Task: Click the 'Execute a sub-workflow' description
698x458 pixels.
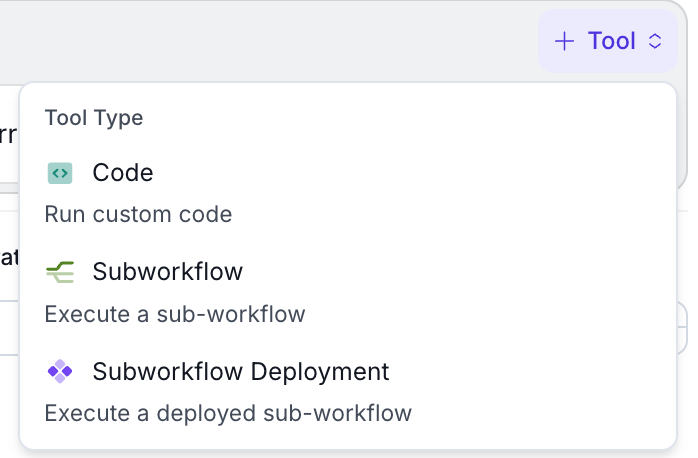Action: (x=175, y=314)
